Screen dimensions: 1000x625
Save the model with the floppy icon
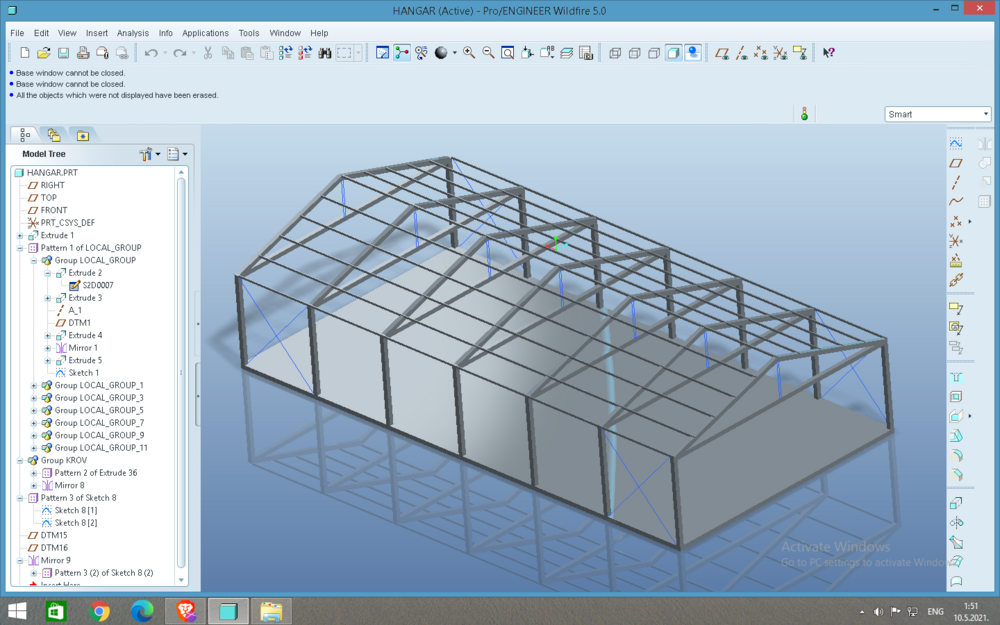(63, 53)
